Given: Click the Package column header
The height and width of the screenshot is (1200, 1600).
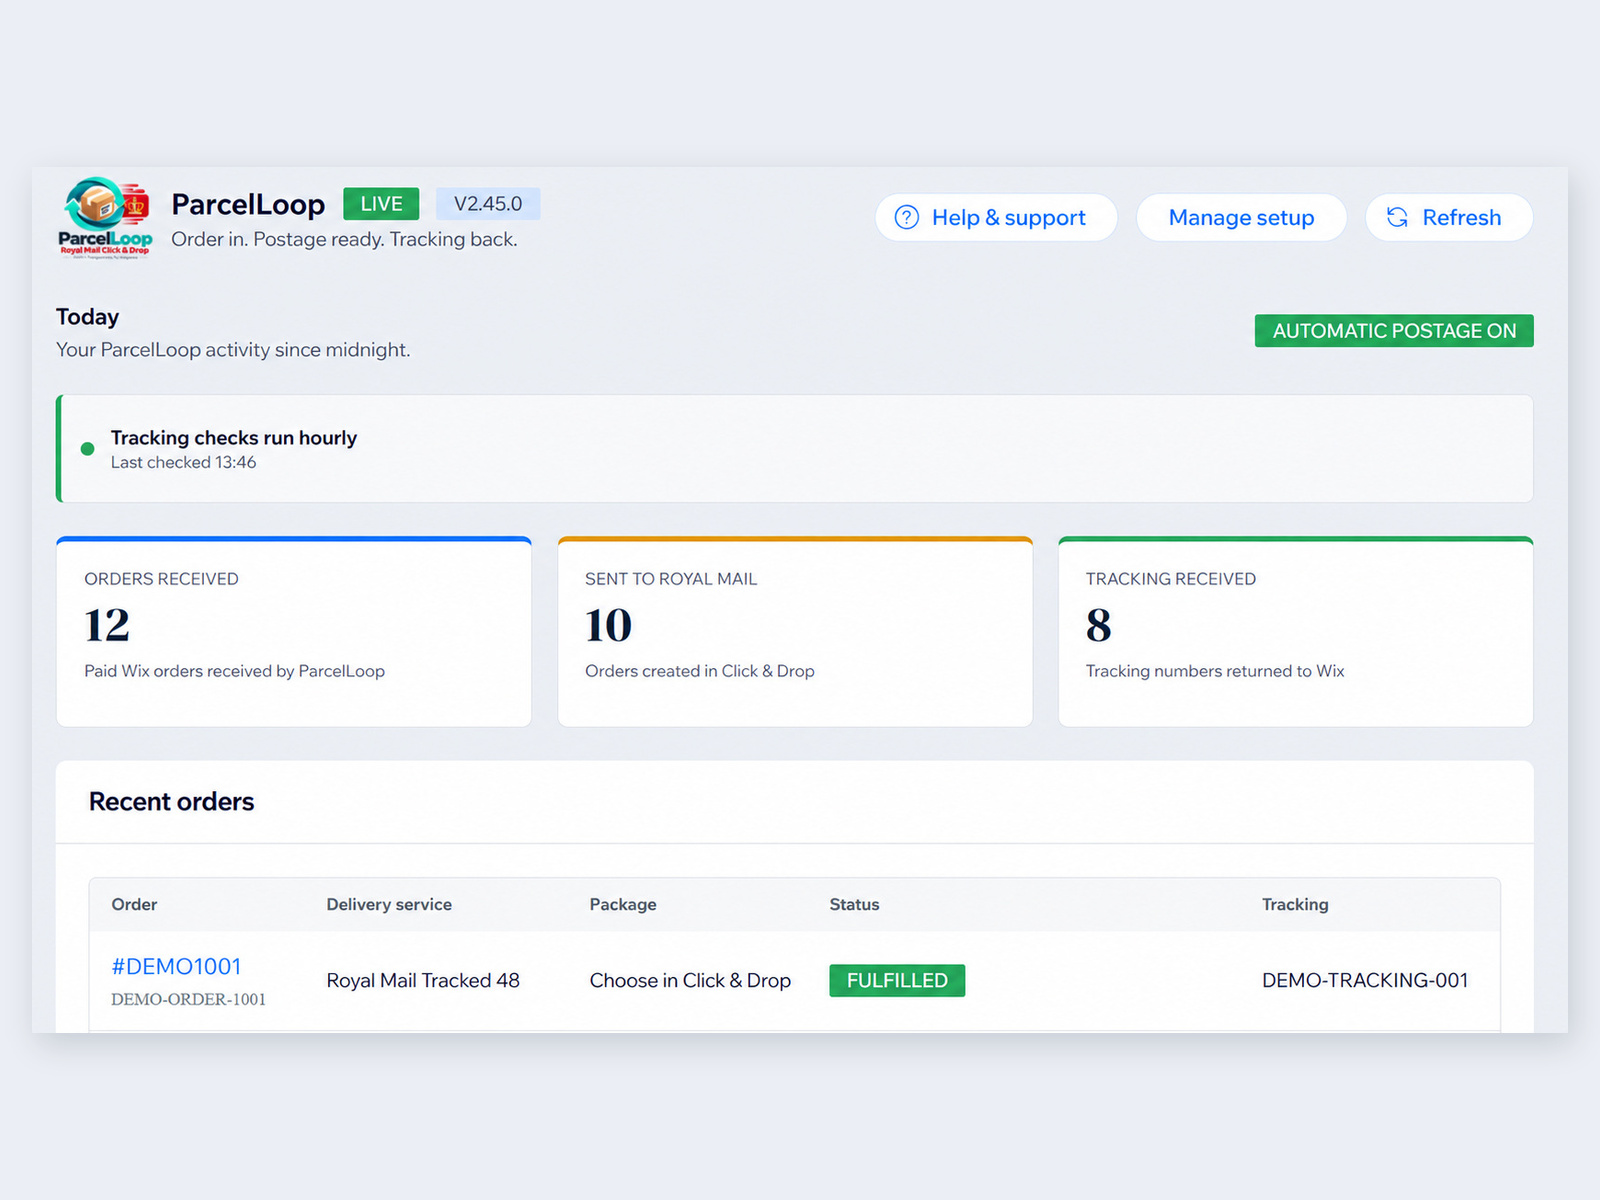Looking at the screenshot, I should tap(623, 904).
